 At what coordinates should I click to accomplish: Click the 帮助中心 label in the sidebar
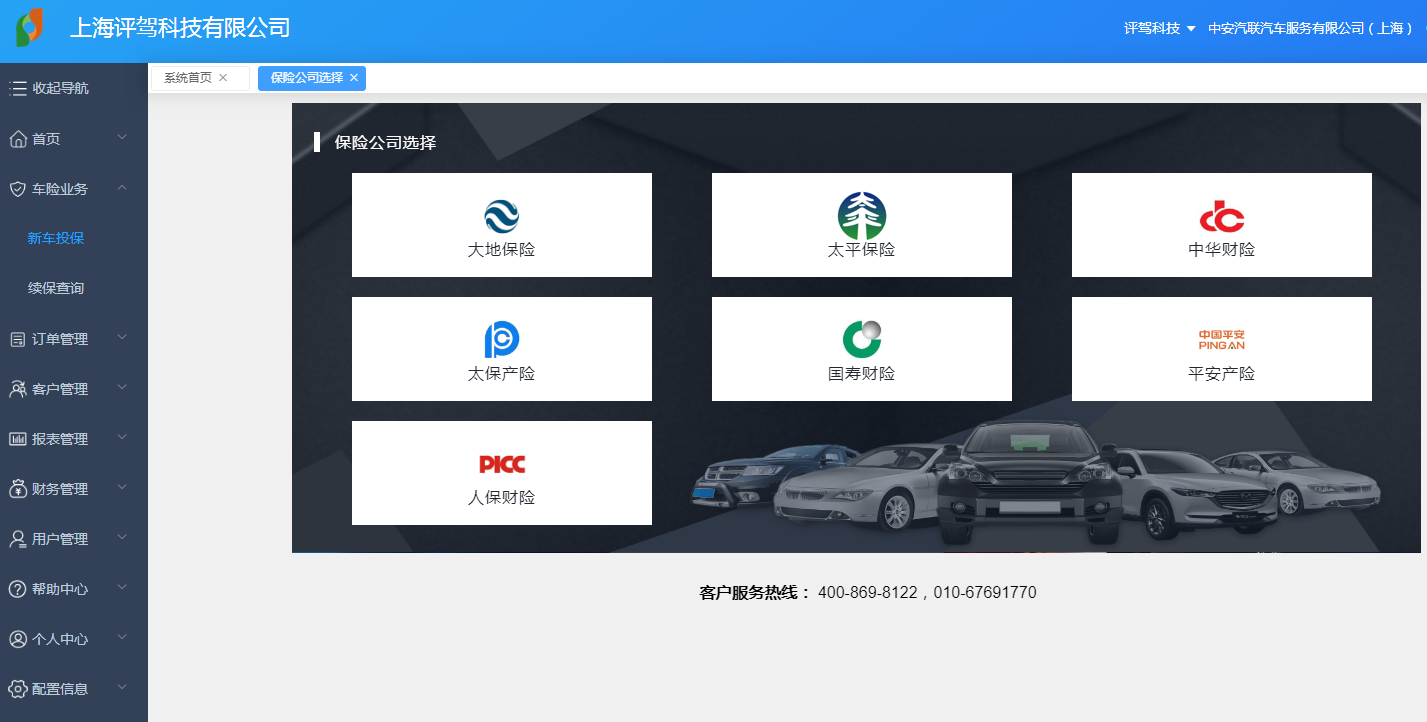pyautogui.click(x=60, y=589)
